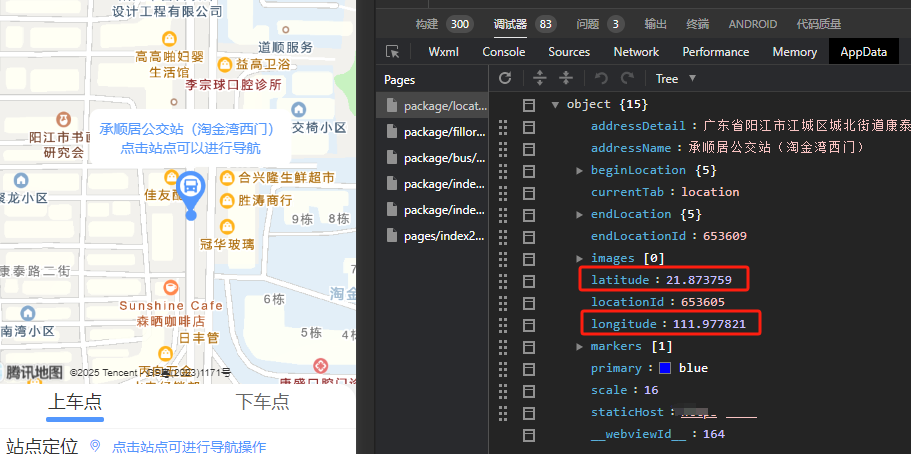Click the drag handle on locationId row
The width and height of the screenshot is (911, 454).
[x=503, y=303]
